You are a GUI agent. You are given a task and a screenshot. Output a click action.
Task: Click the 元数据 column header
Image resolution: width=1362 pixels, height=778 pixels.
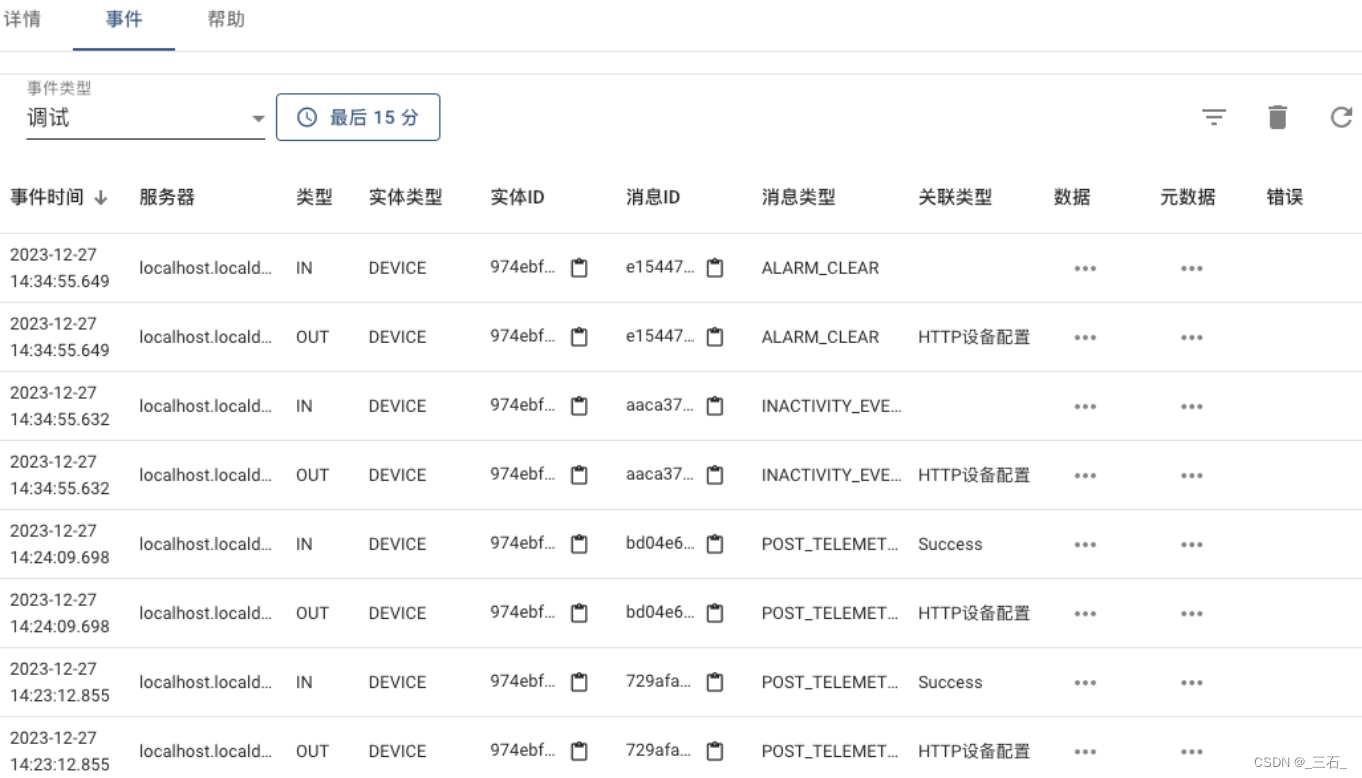coord(1188,197)
